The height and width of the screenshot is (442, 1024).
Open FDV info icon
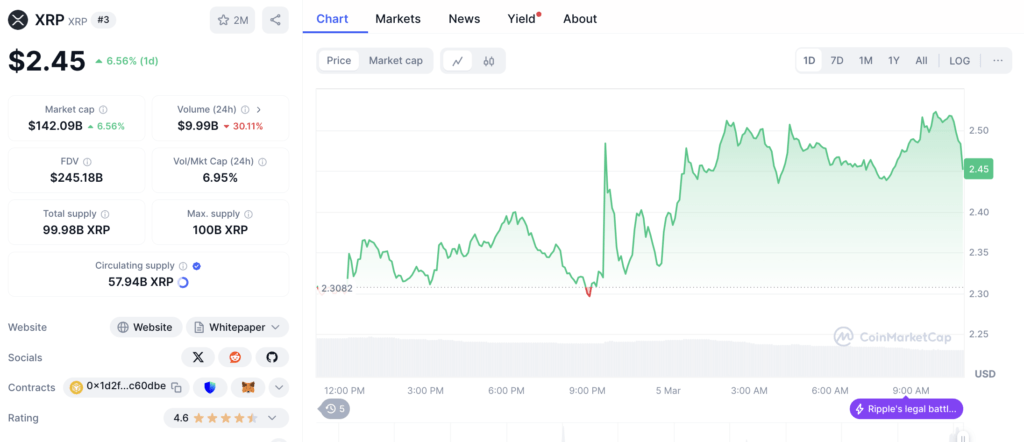[x=88, y=162]
